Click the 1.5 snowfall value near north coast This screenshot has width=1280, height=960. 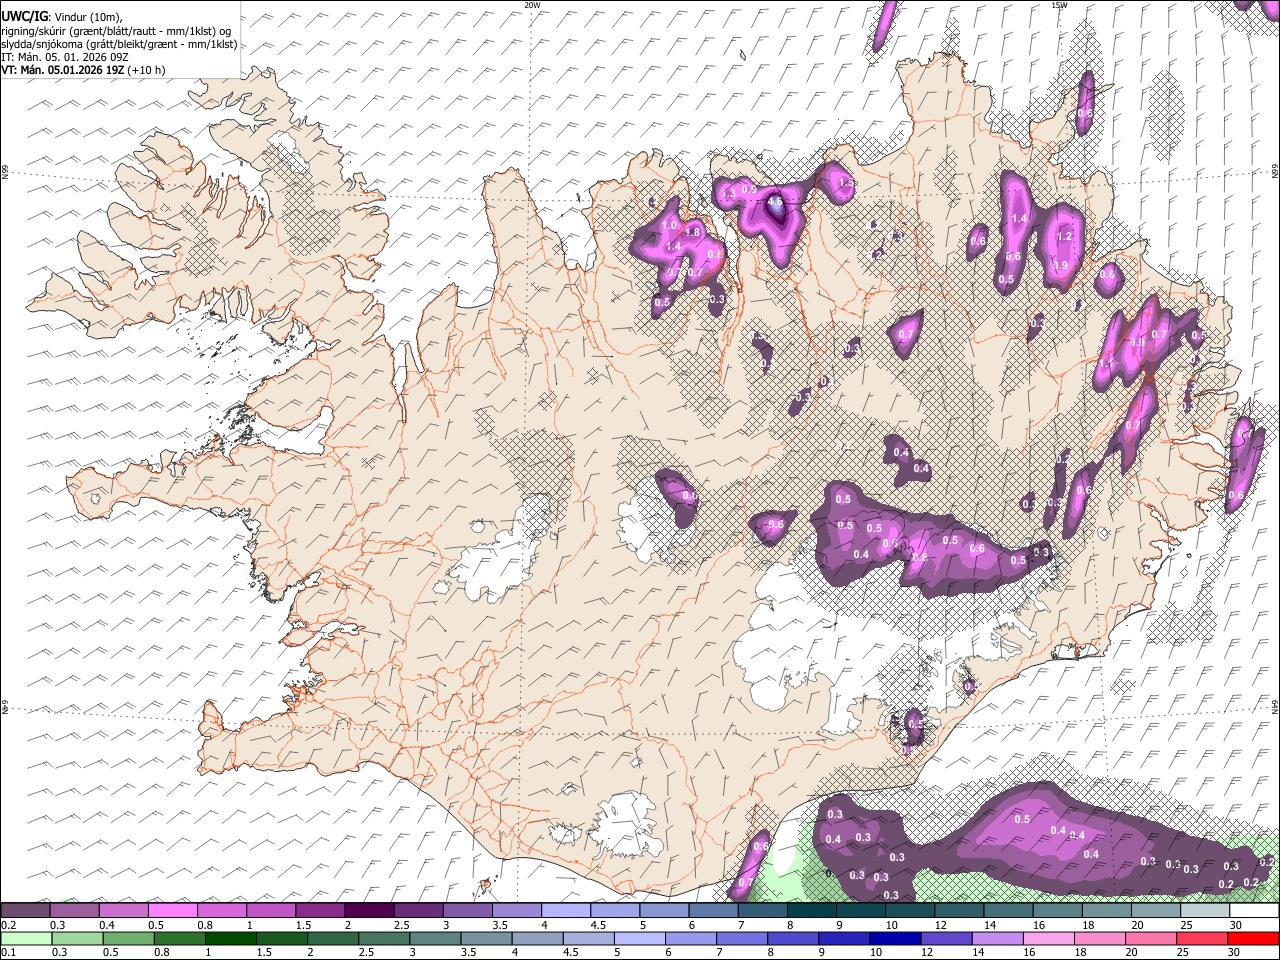tap(846, 183)
